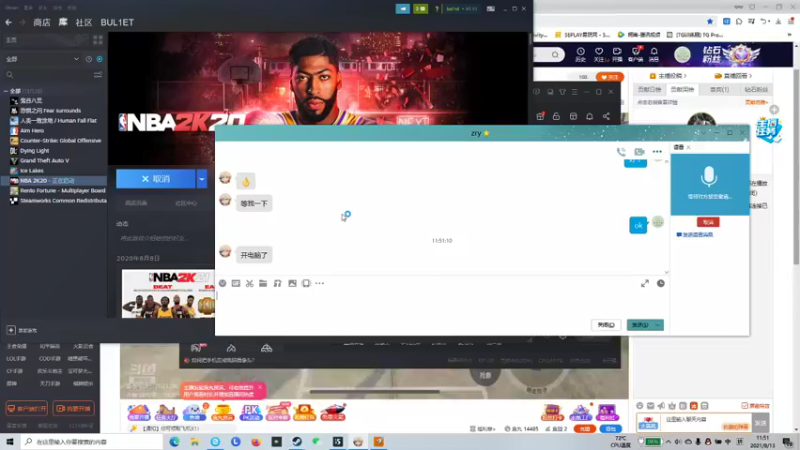
Task: Open send picture icon in chat toolbar
Action: [x=292, y=283]
